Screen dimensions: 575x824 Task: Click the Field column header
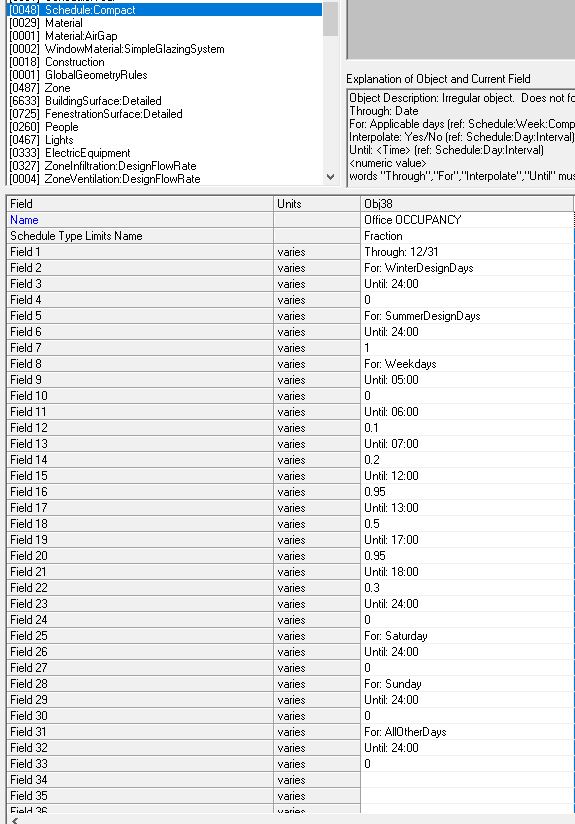click(140, 204)
